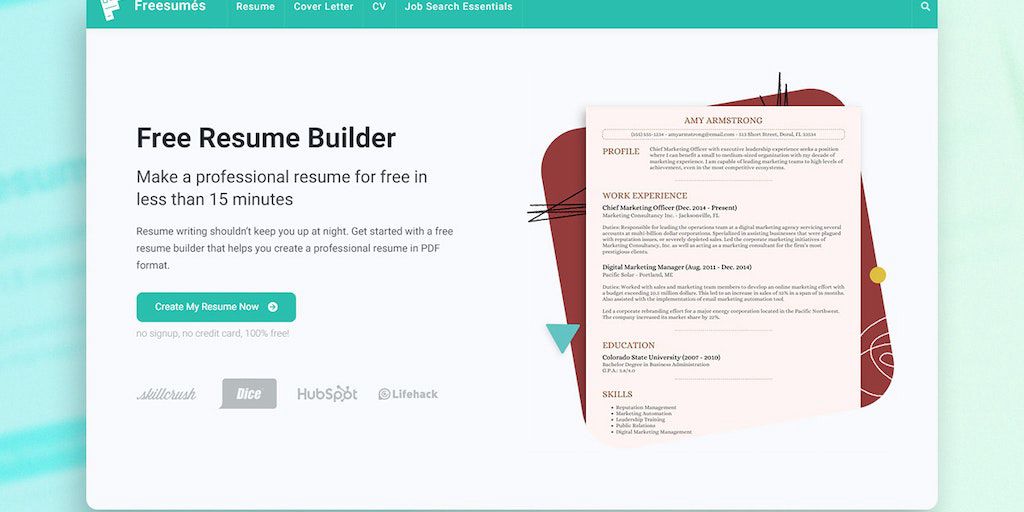The width and height of the screenshot is (1024, 512).
Task: Open the Cover Letter menu item
Action: coord(323,7)
